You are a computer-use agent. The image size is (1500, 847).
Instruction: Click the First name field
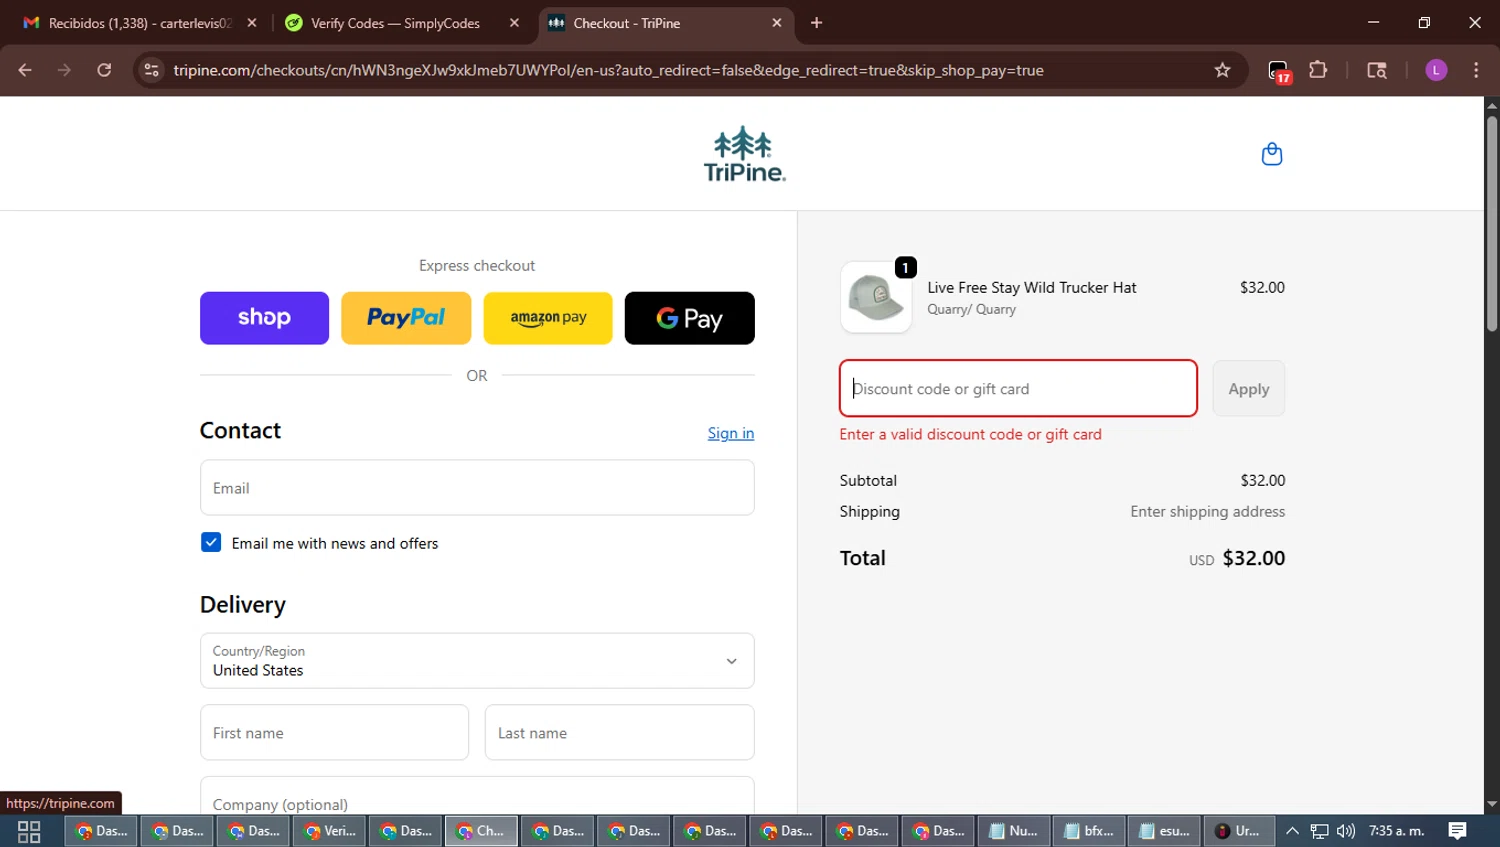point(334,733)
